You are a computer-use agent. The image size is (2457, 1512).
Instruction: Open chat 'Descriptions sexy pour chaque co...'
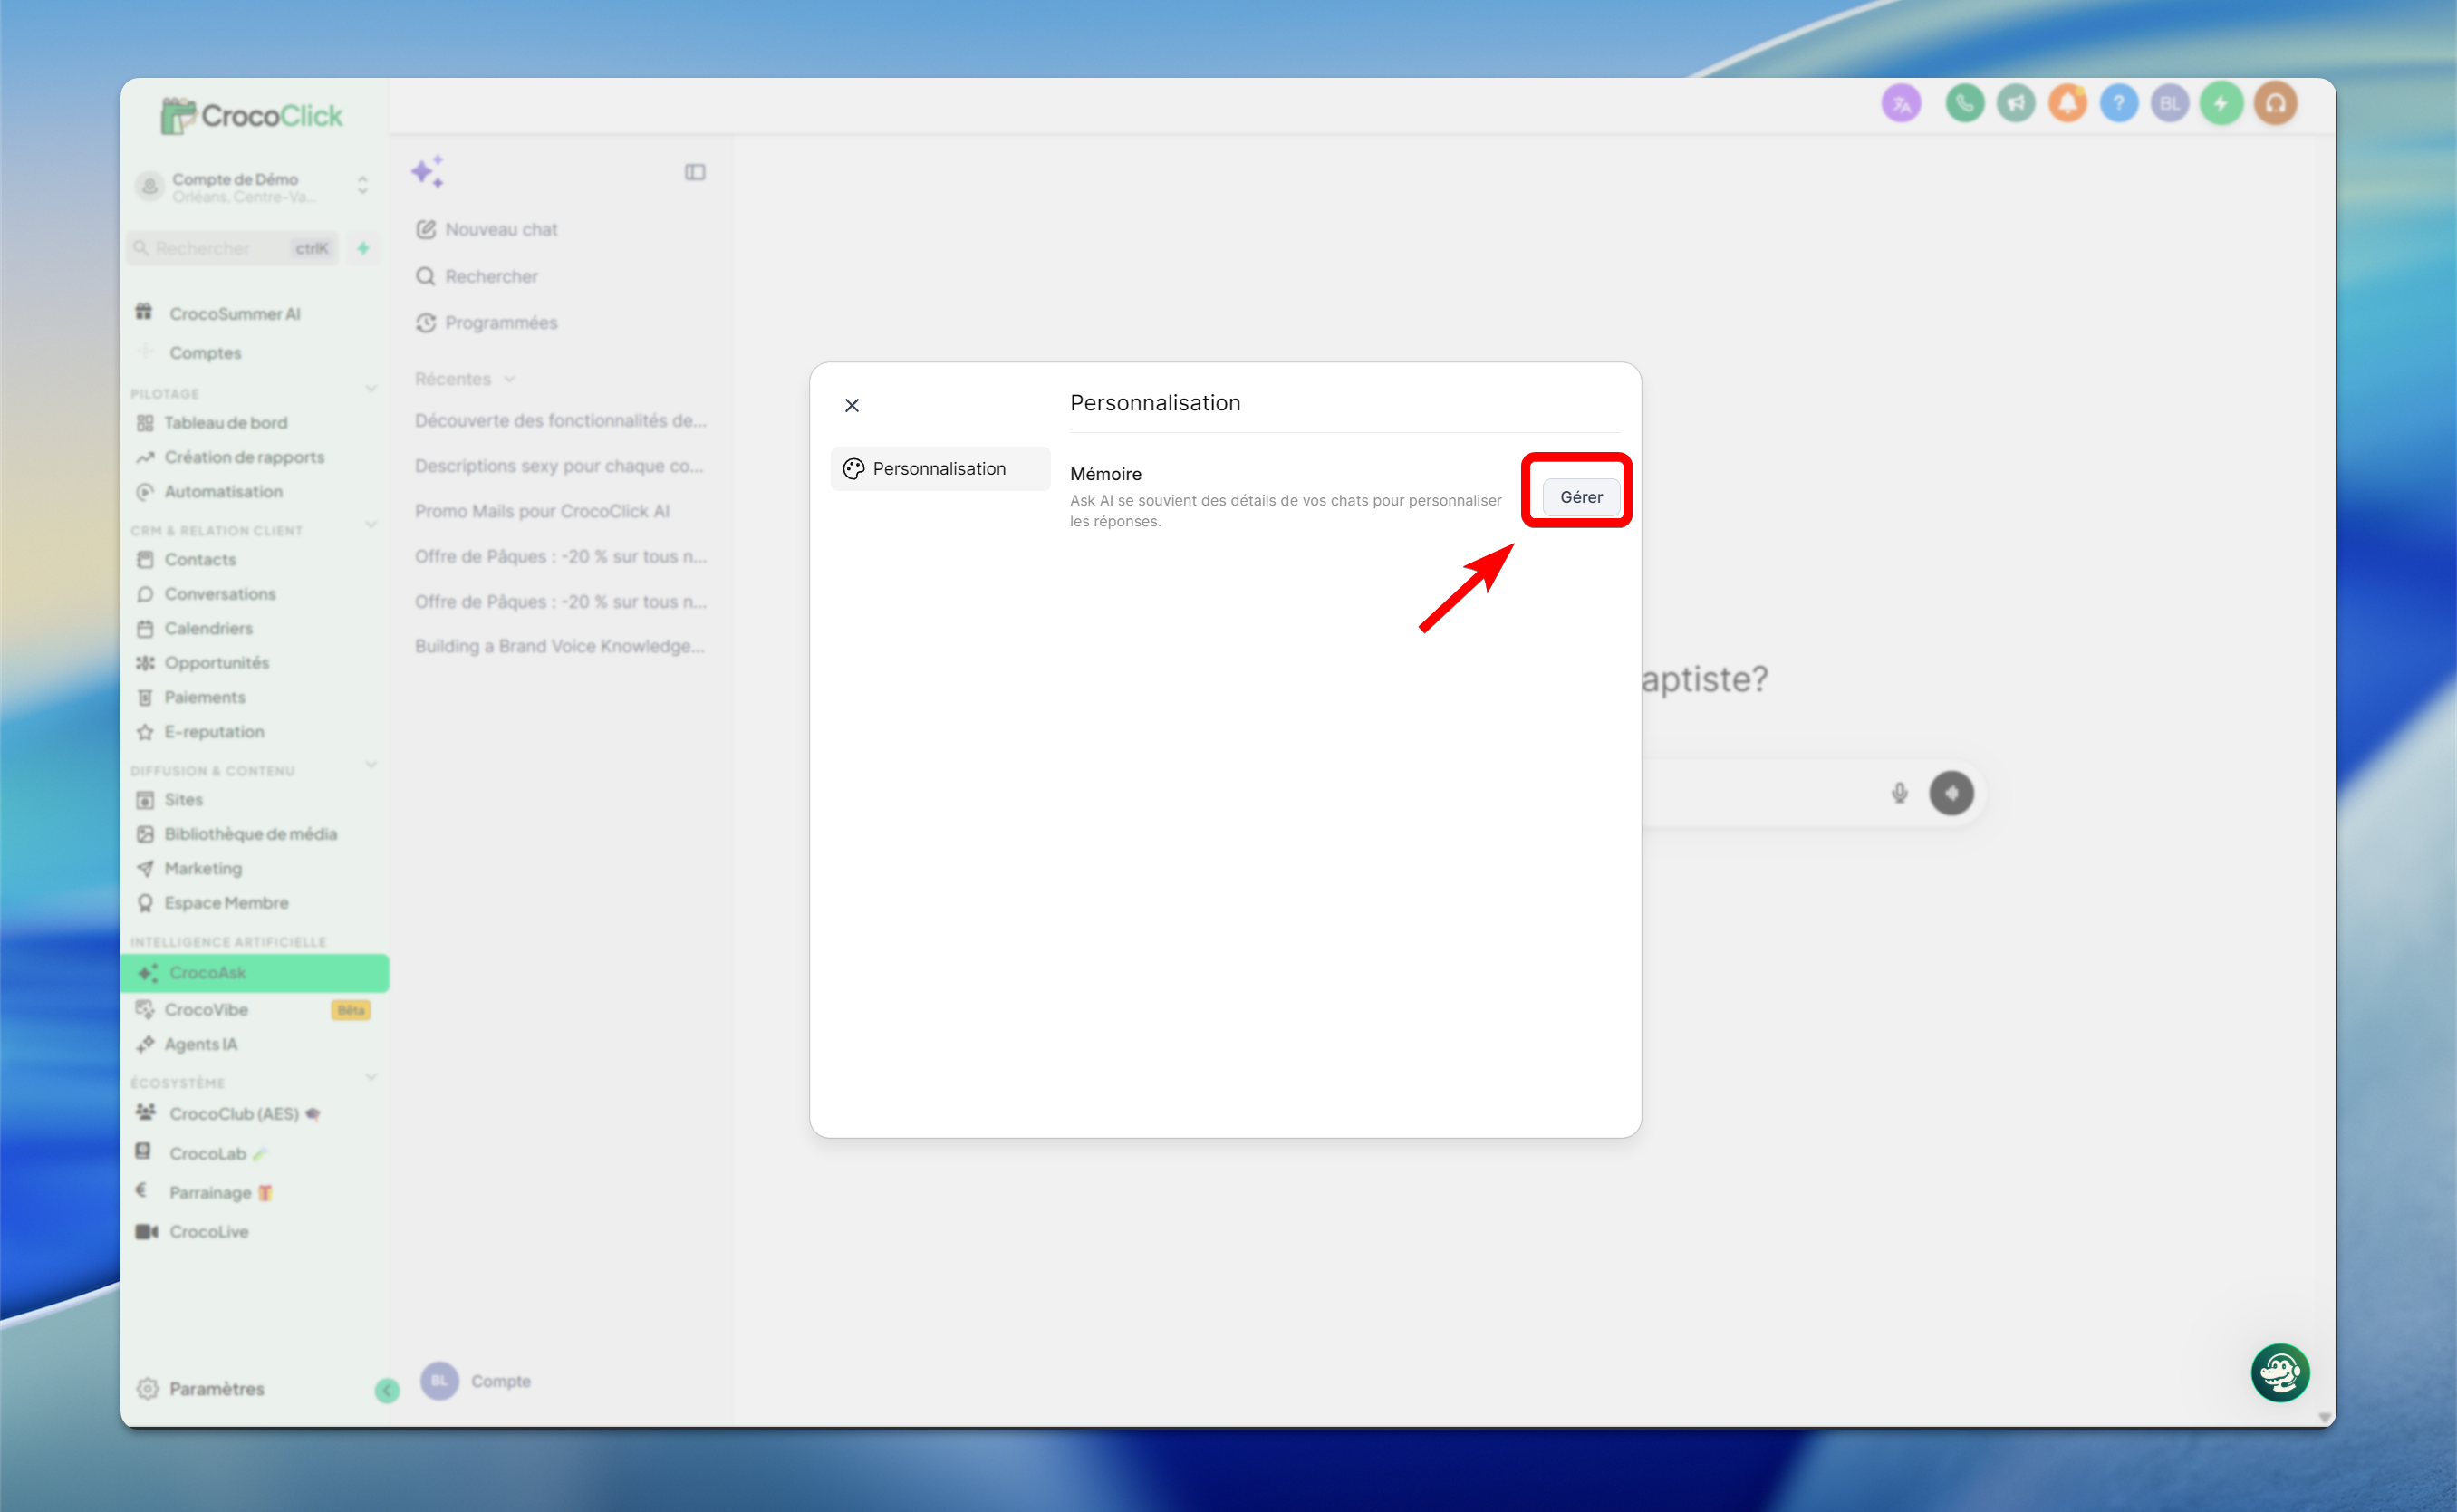coord(559,466)
